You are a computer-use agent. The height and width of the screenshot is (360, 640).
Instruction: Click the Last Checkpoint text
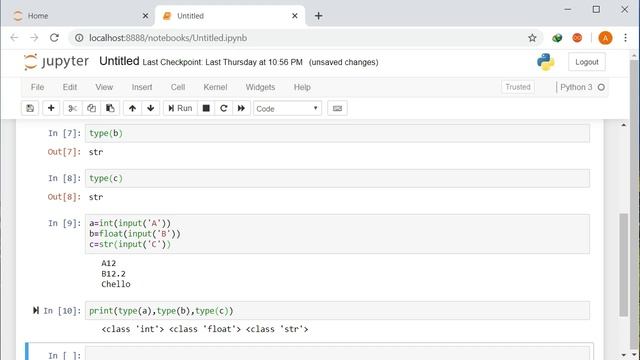point(222,62)
